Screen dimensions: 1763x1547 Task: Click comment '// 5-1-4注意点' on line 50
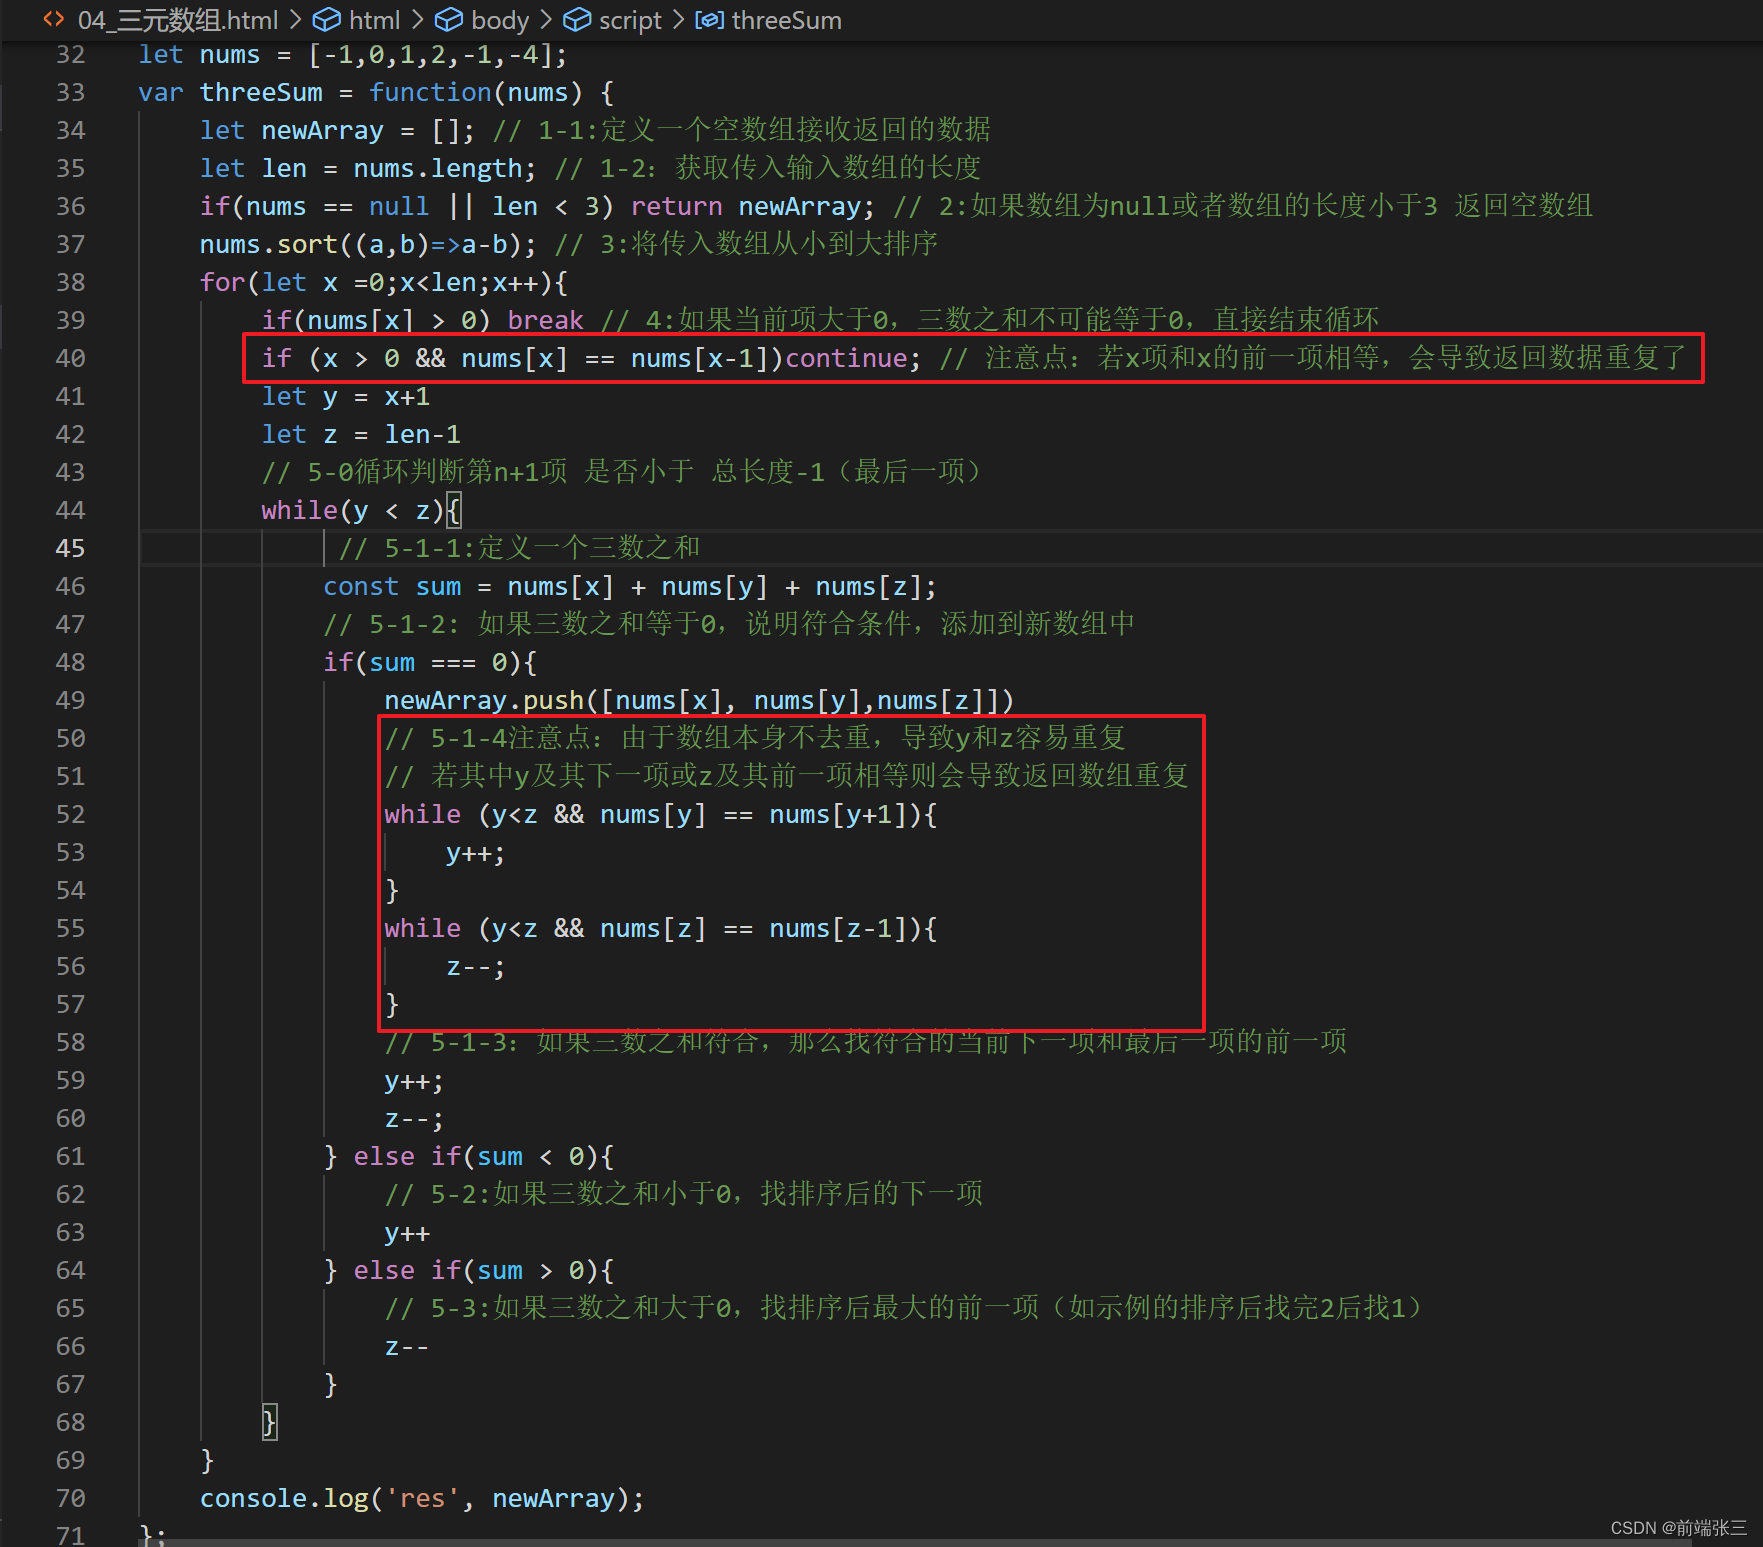tap(755, 738)
